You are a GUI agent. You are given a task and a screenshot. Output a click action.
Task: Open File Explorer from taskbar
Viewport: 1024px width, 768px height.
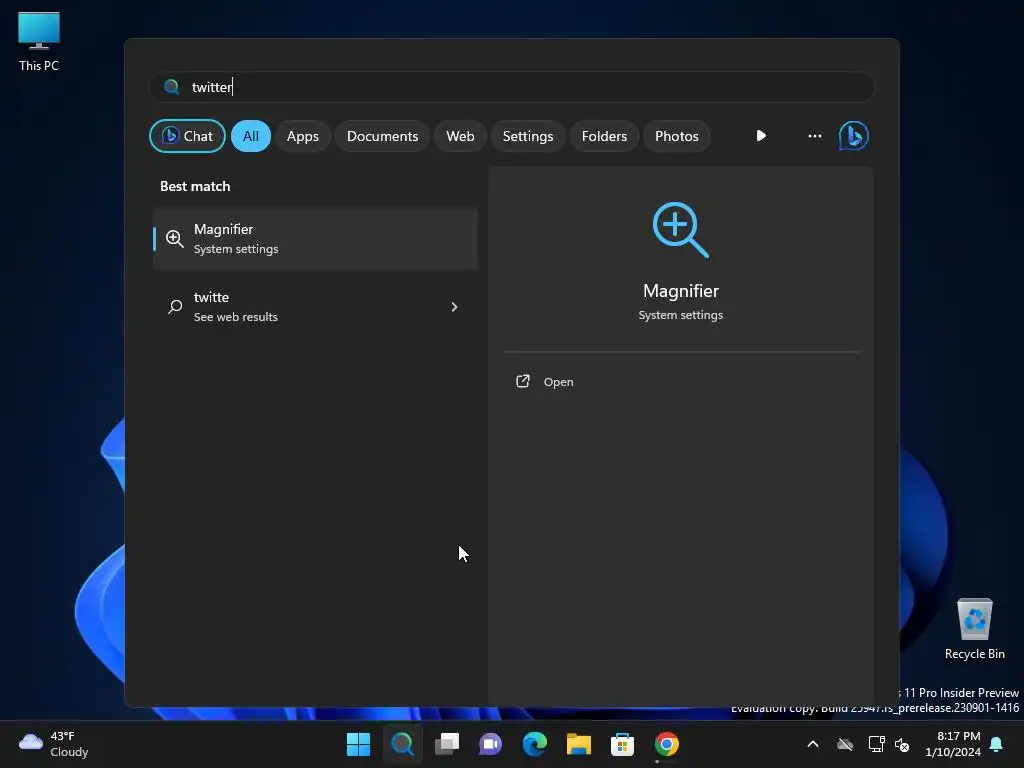pyautogui.click(x=579, y=744)
